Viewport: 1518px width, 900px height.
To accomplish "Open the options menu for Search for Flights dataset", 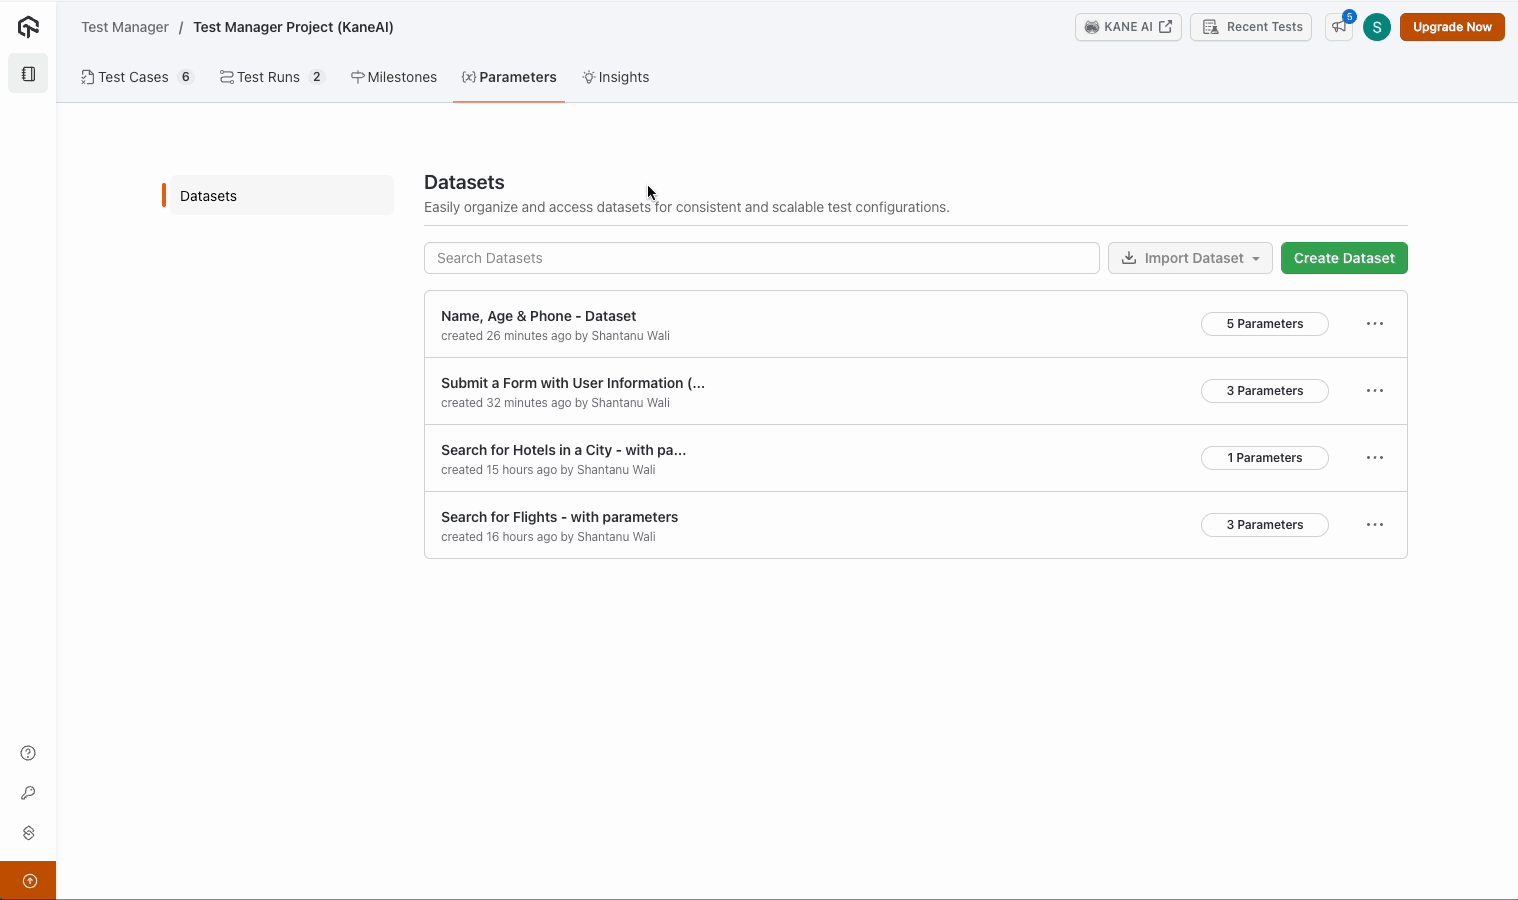I will (x=1375, y=524).
